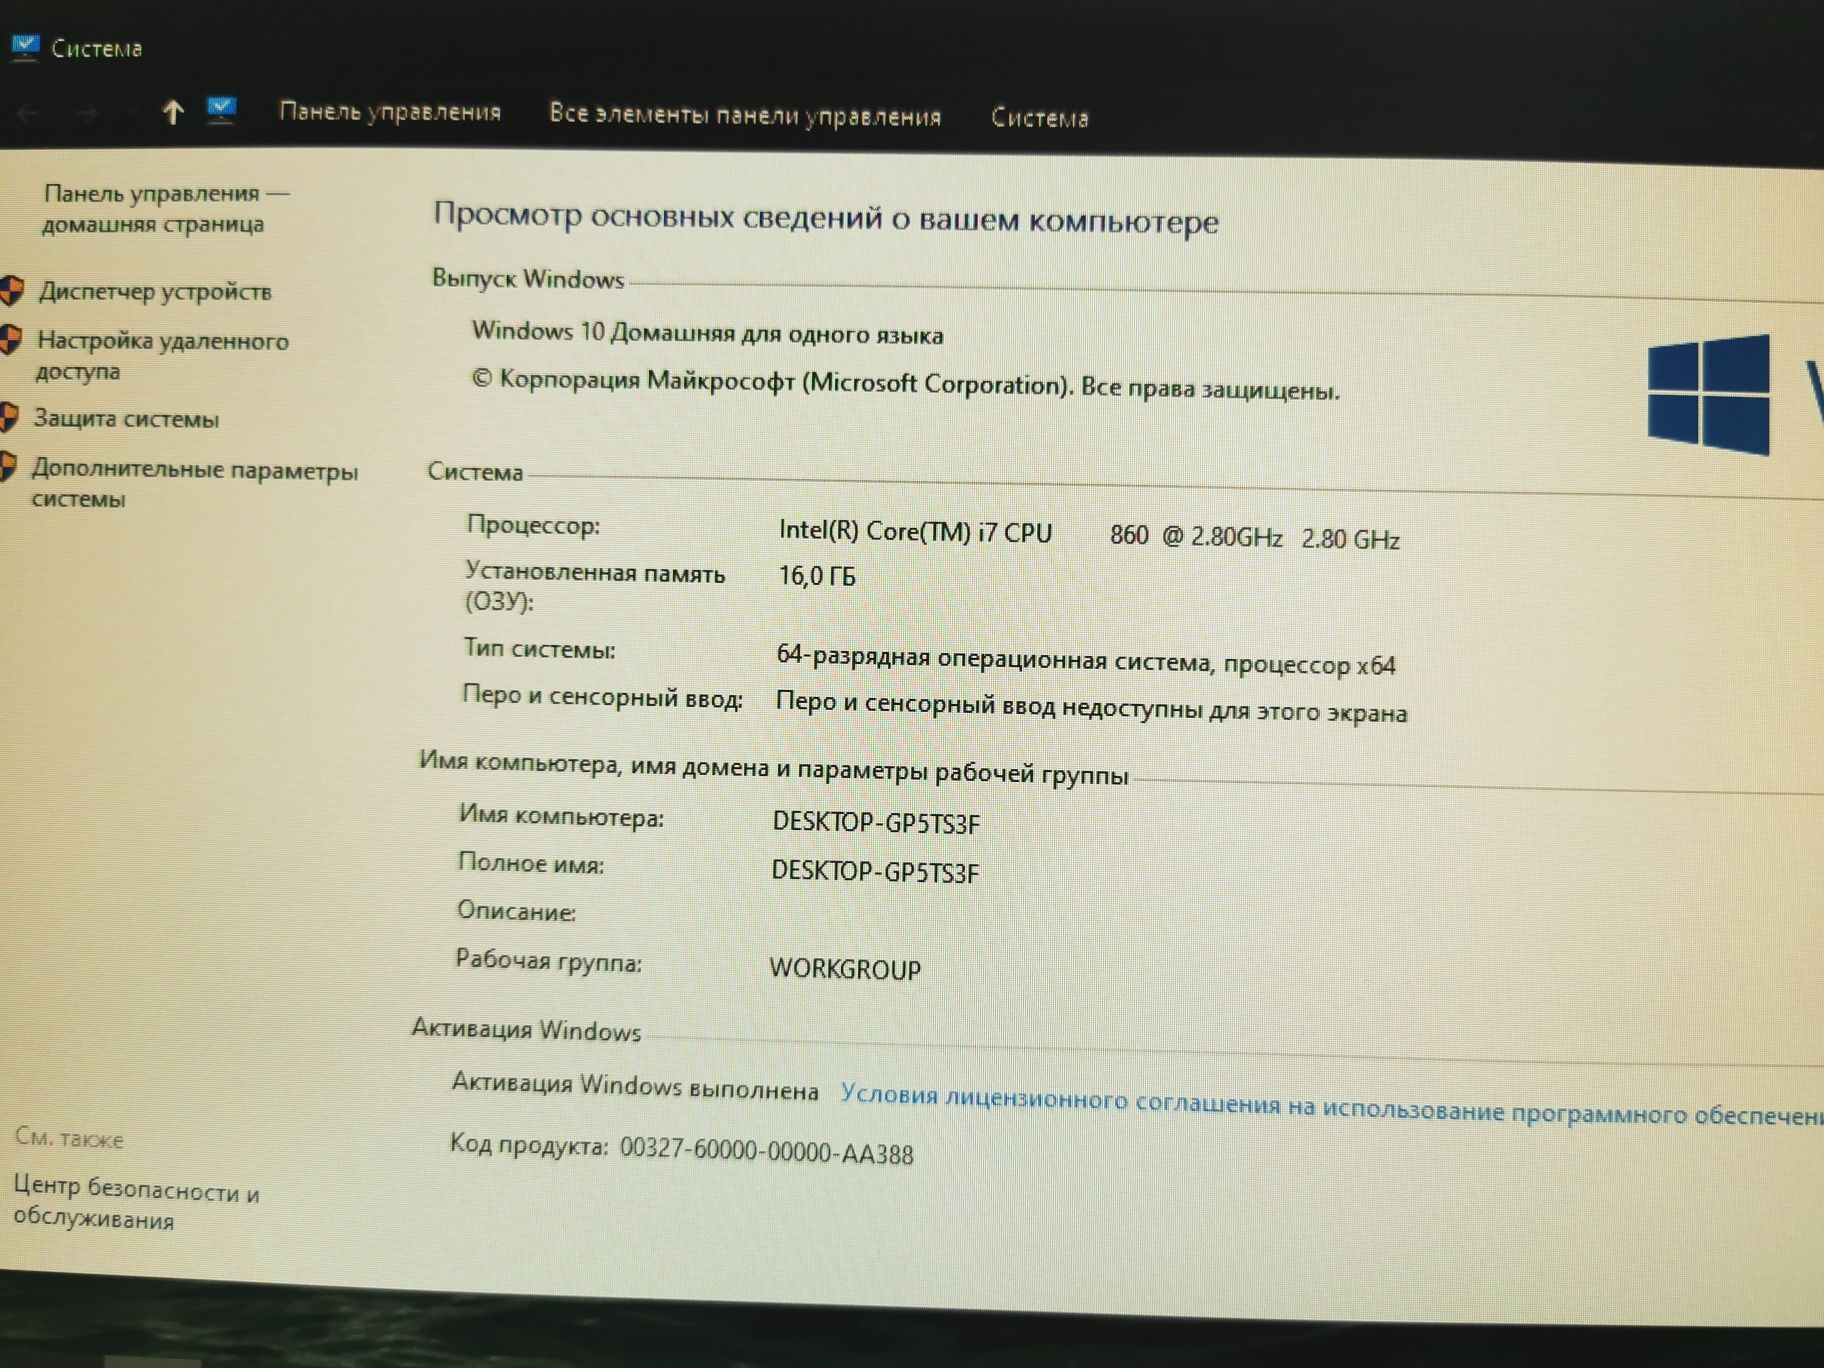Click installed memory value 16,0 ГБ

817,576
